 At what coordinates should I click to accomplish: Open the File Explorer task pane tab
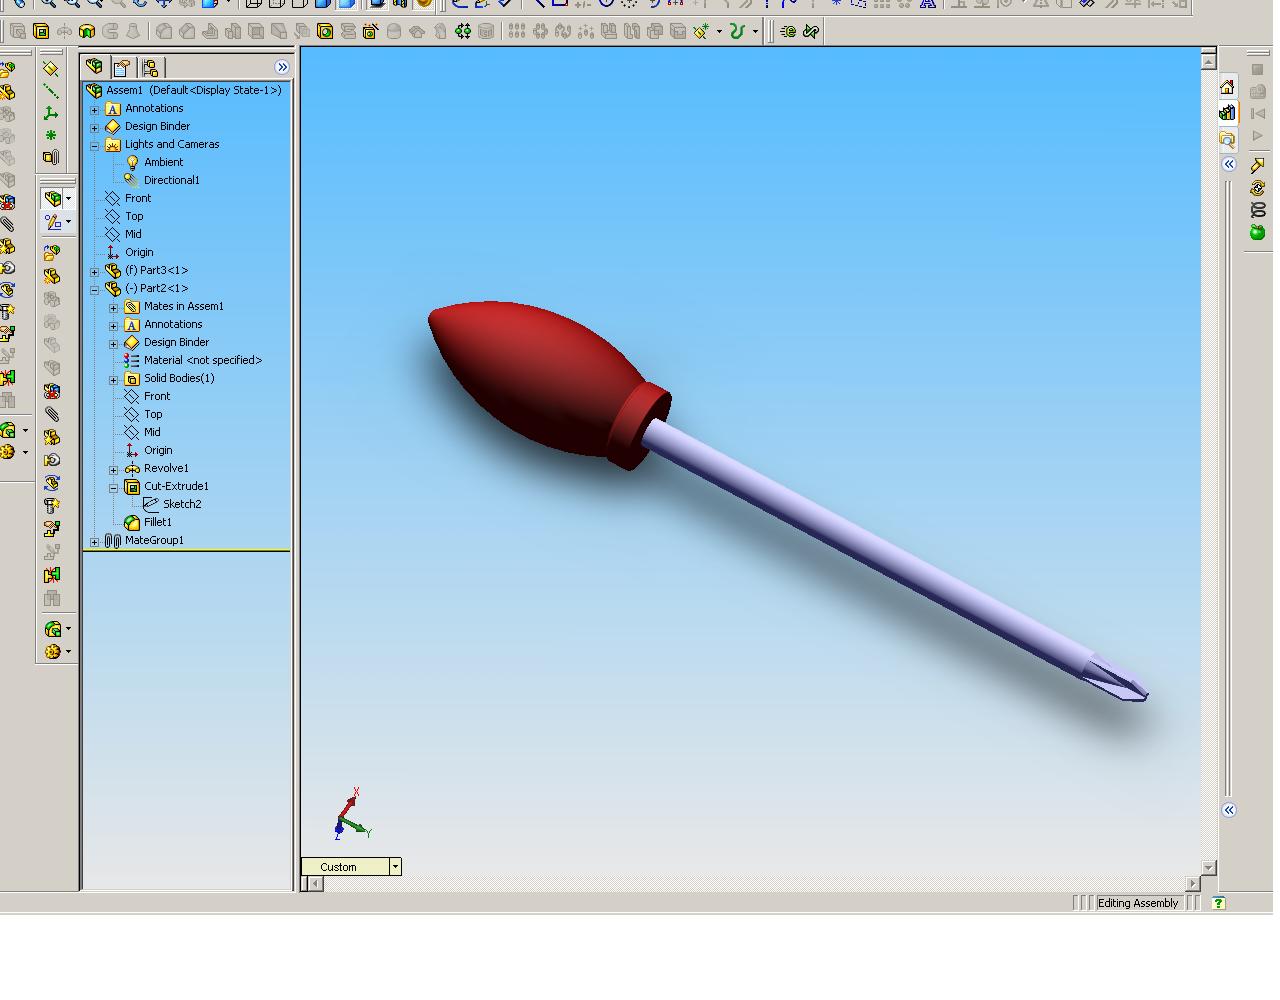(1227, 139)
